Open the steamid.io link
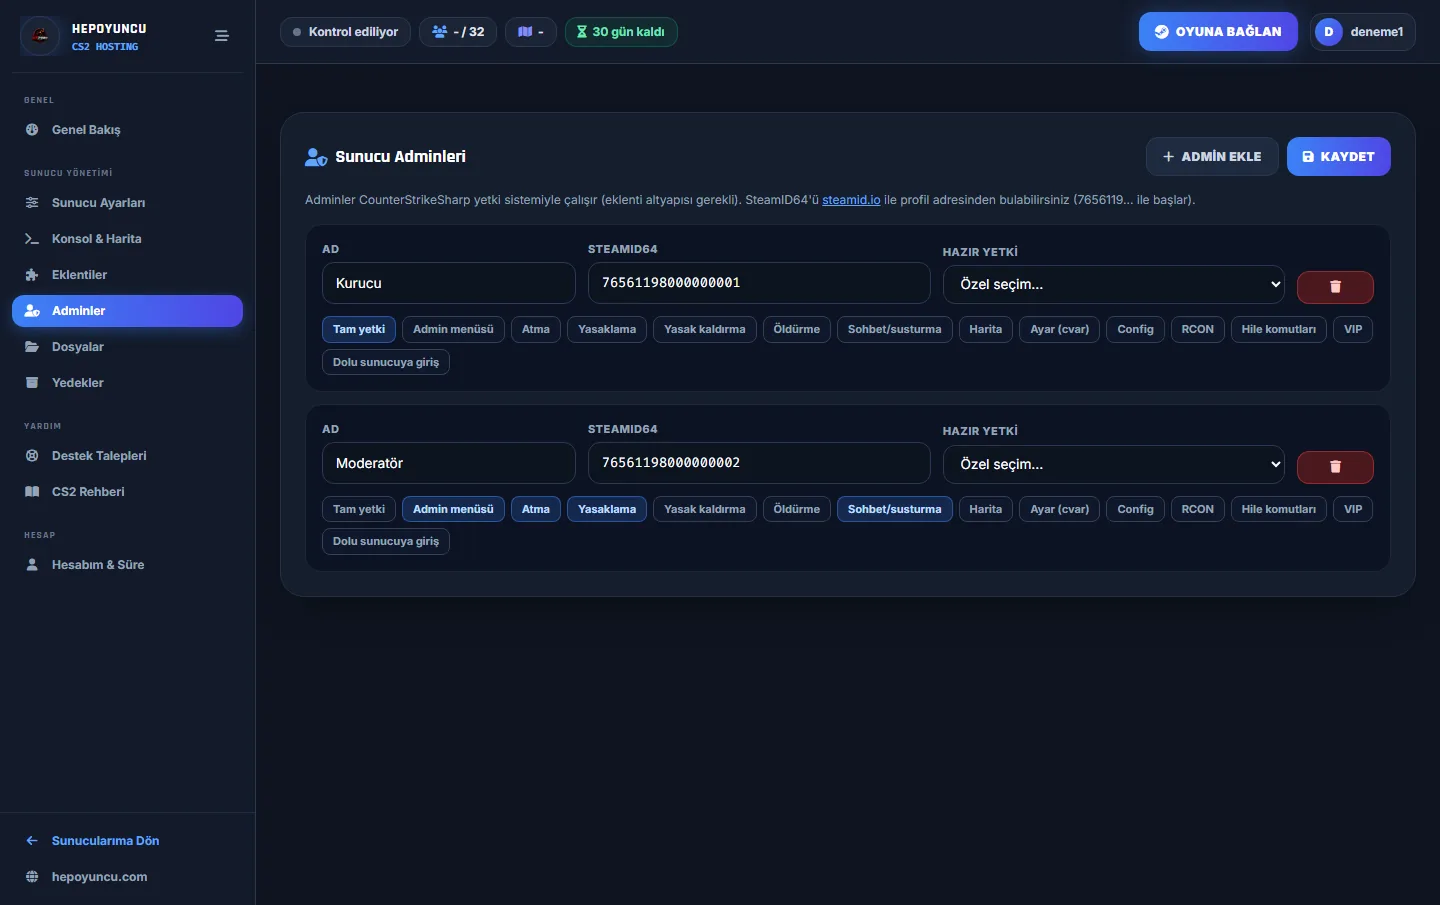 click(x=851, y=200)
